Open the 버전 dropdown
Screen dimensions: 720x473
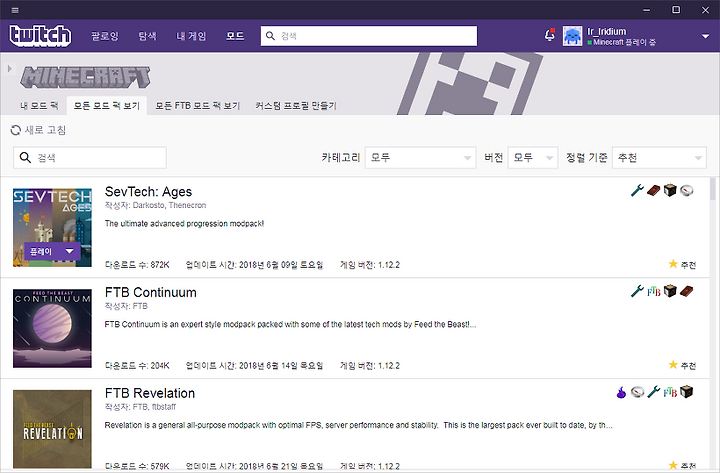pos(533,158)
